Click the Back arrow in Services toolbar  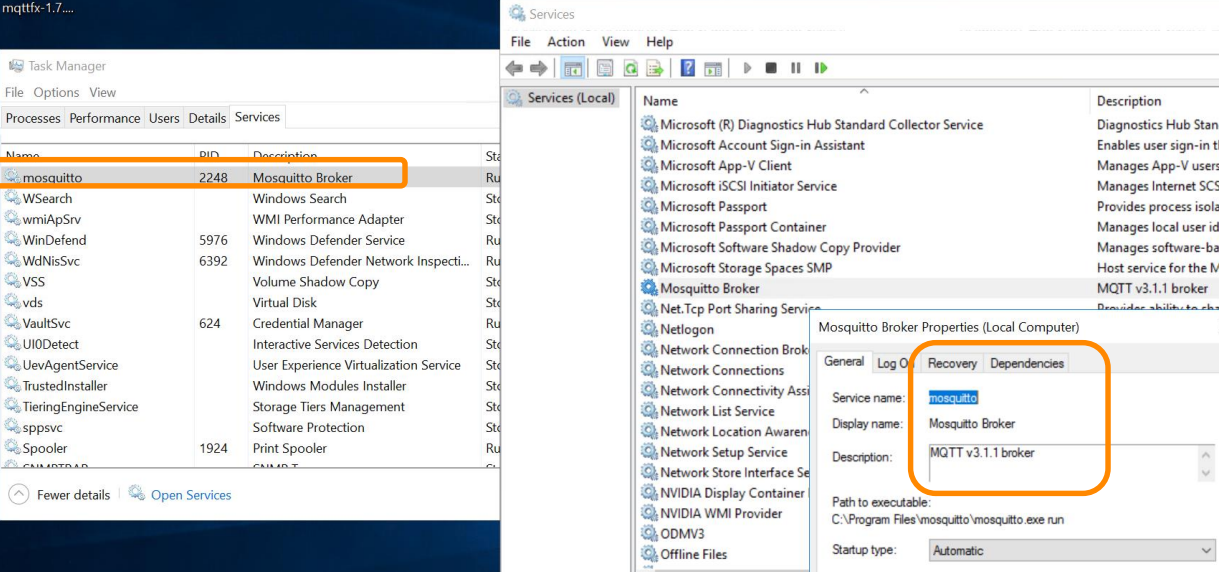514,68
